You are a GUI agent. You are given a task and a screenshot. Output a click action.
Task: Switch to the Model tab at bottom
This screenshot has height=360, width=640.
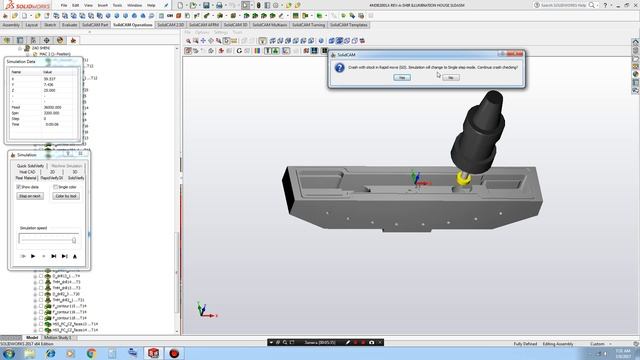point(32,338)
